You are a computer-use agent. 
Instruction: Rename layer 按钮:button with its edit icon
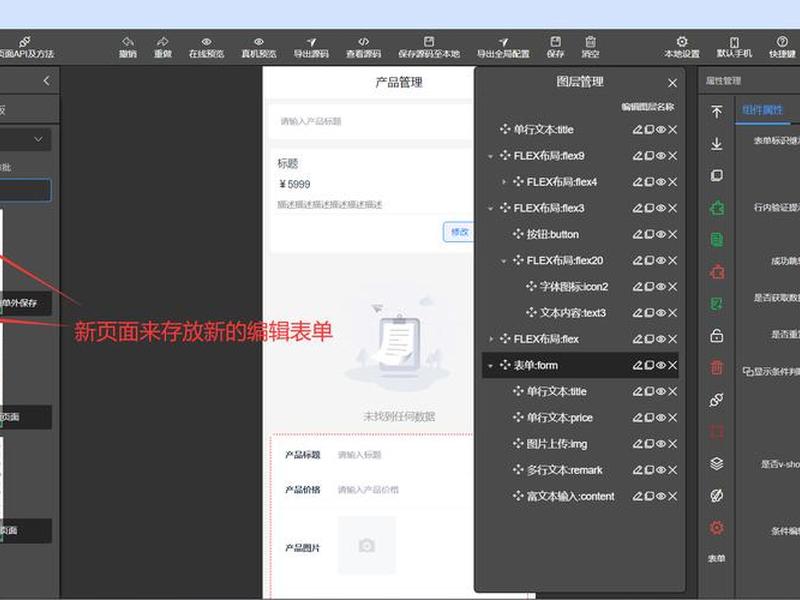[637, 234]
